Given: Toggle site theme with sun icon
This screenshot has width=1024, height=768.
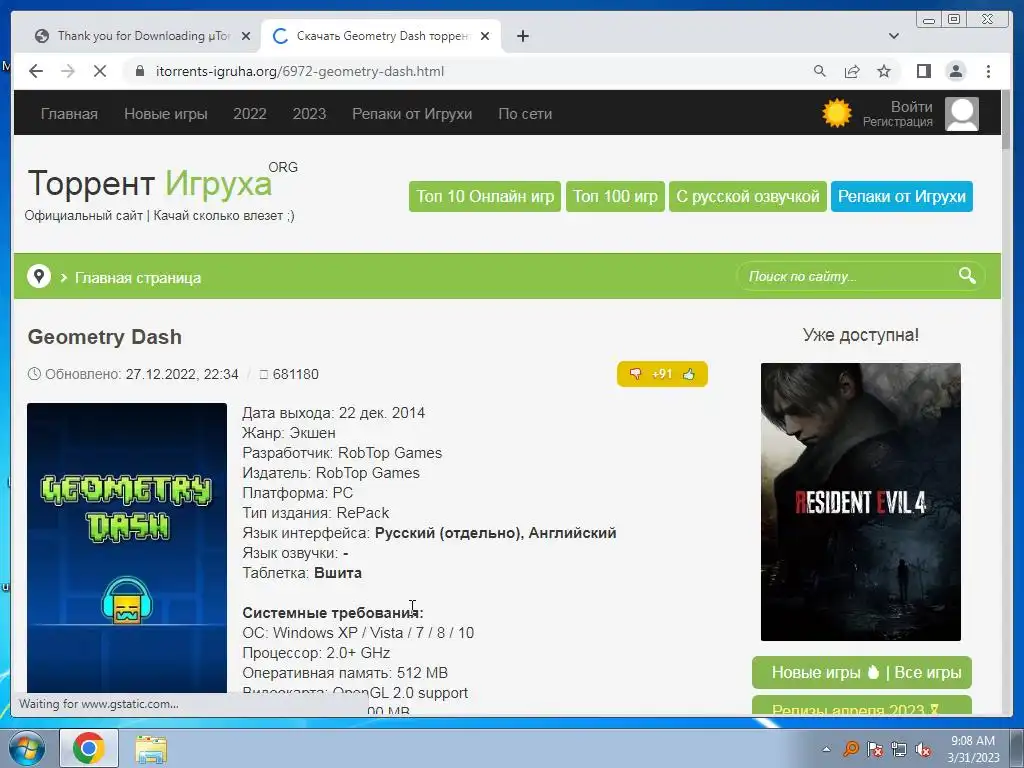Looking at the screenshot, I should [837, 113].
